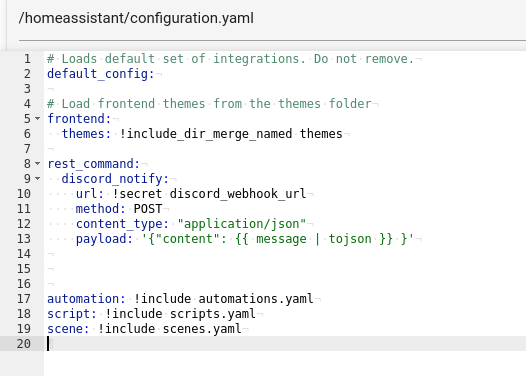Image resolution: width=526 pixels, height=376 pixels.
Task: Click '!include_dir_merge_named themes' value
Action: (231, 134)
